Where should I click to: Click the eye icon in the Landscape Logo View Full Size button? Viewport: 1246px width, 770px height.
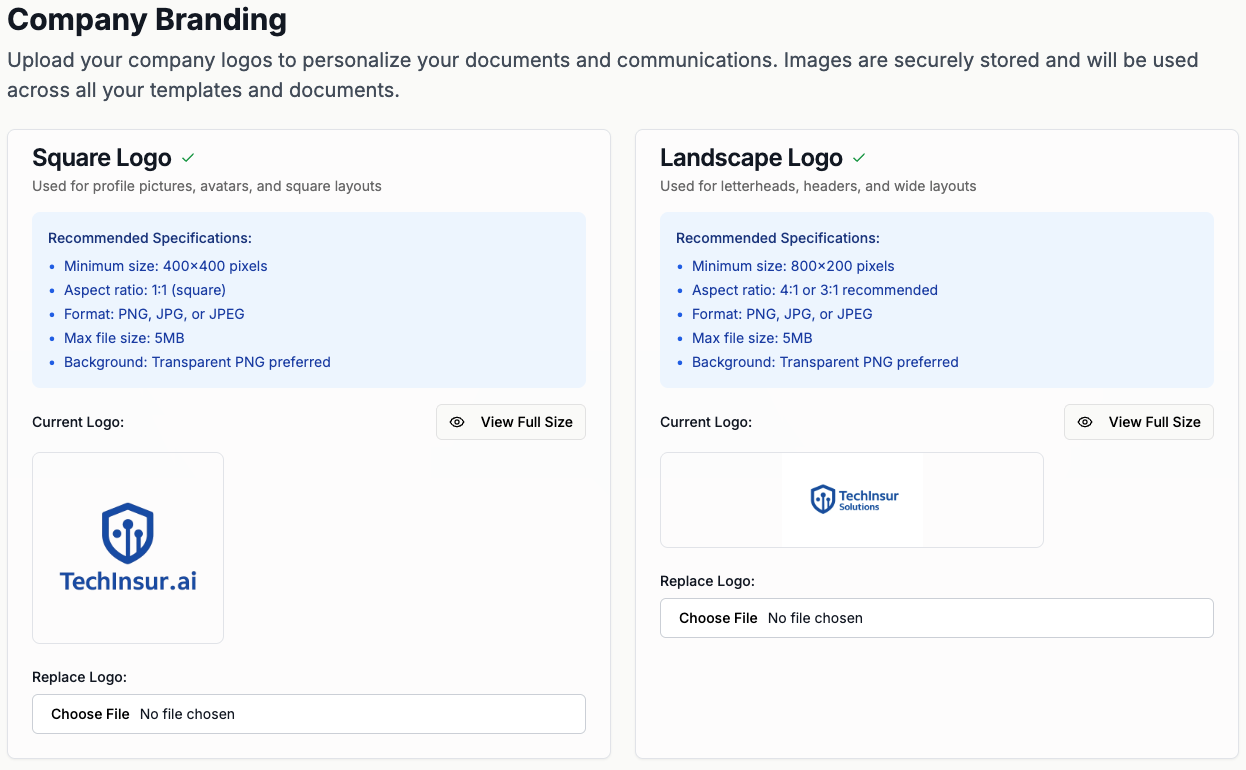(1085, 422)
